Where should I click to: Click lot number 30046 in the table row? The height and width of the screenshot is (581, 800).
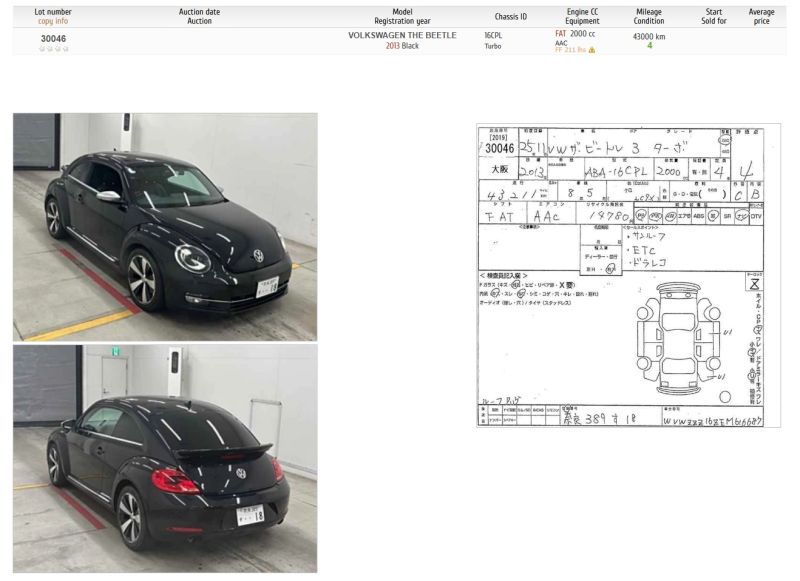point(53,39)
